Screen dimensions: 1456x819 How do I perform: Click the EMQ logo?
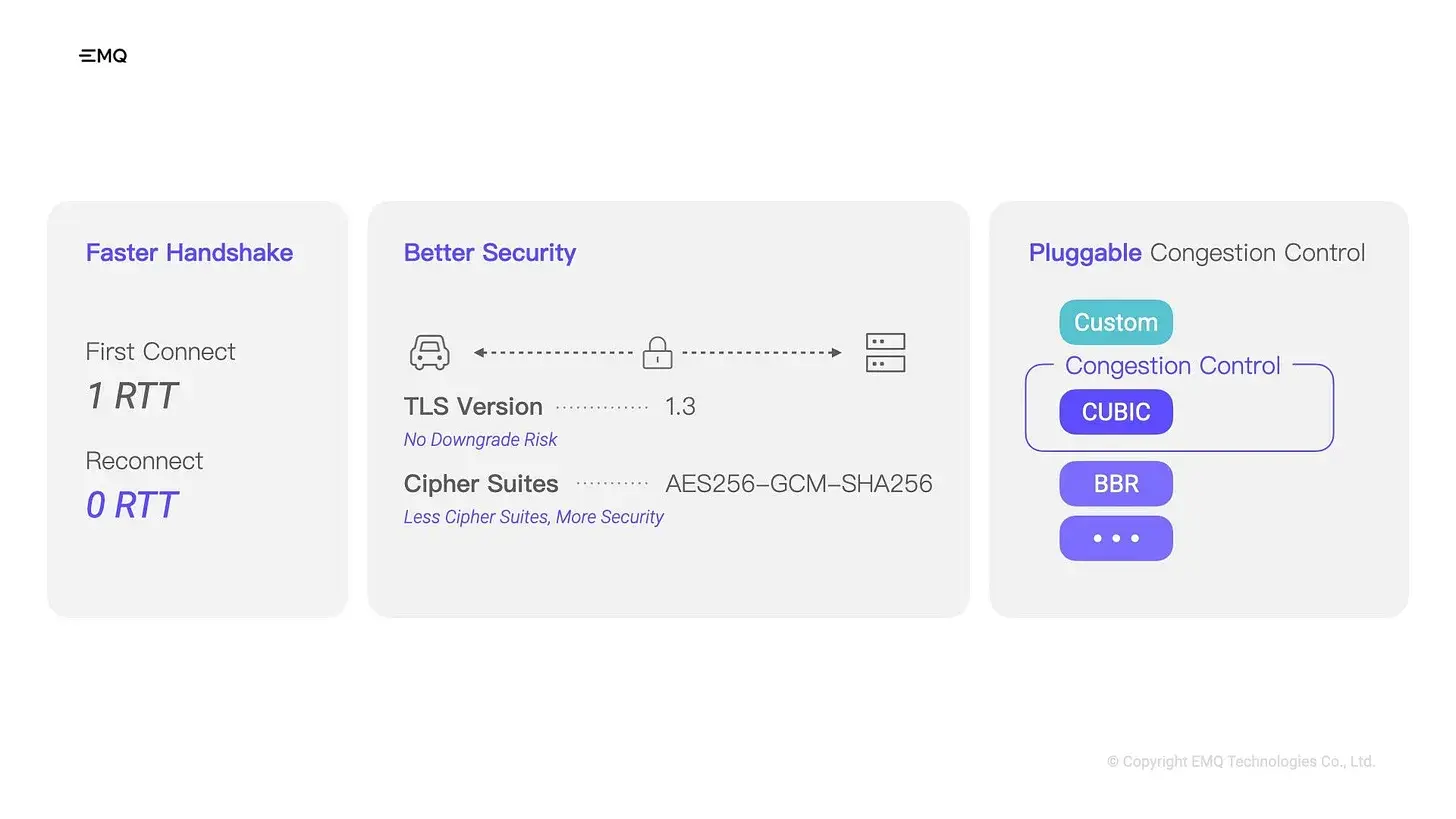[x=103, y=56]
